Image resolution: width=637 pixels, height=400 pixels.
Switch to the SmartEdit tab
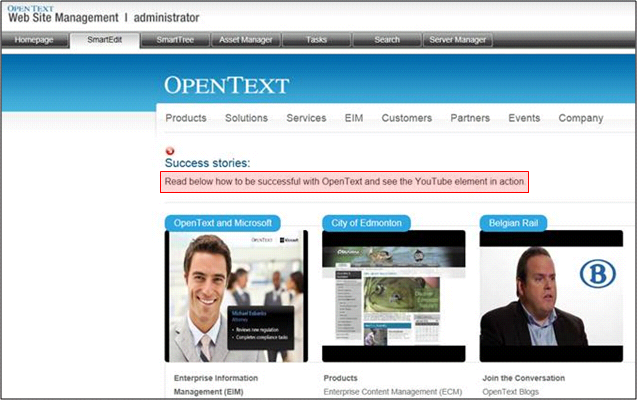(x=104, y=40)
